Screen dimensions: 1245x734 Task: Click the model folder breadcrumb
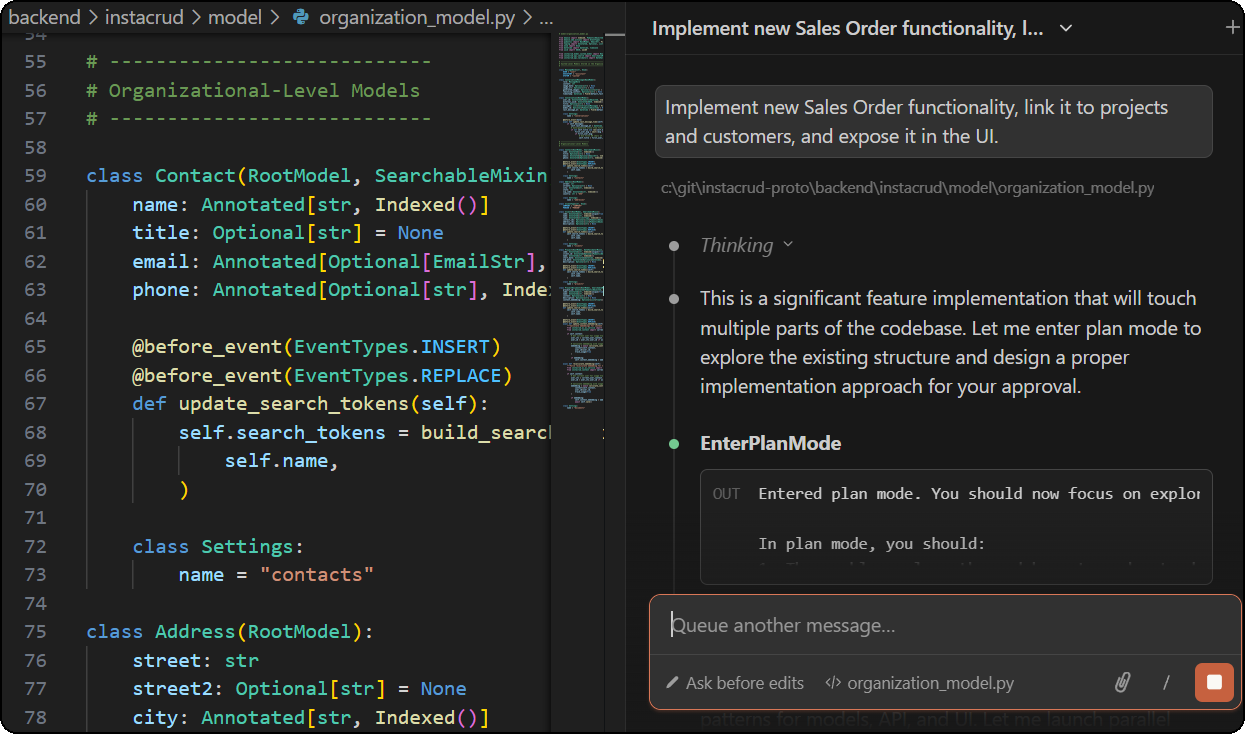[x=237, y=17]
